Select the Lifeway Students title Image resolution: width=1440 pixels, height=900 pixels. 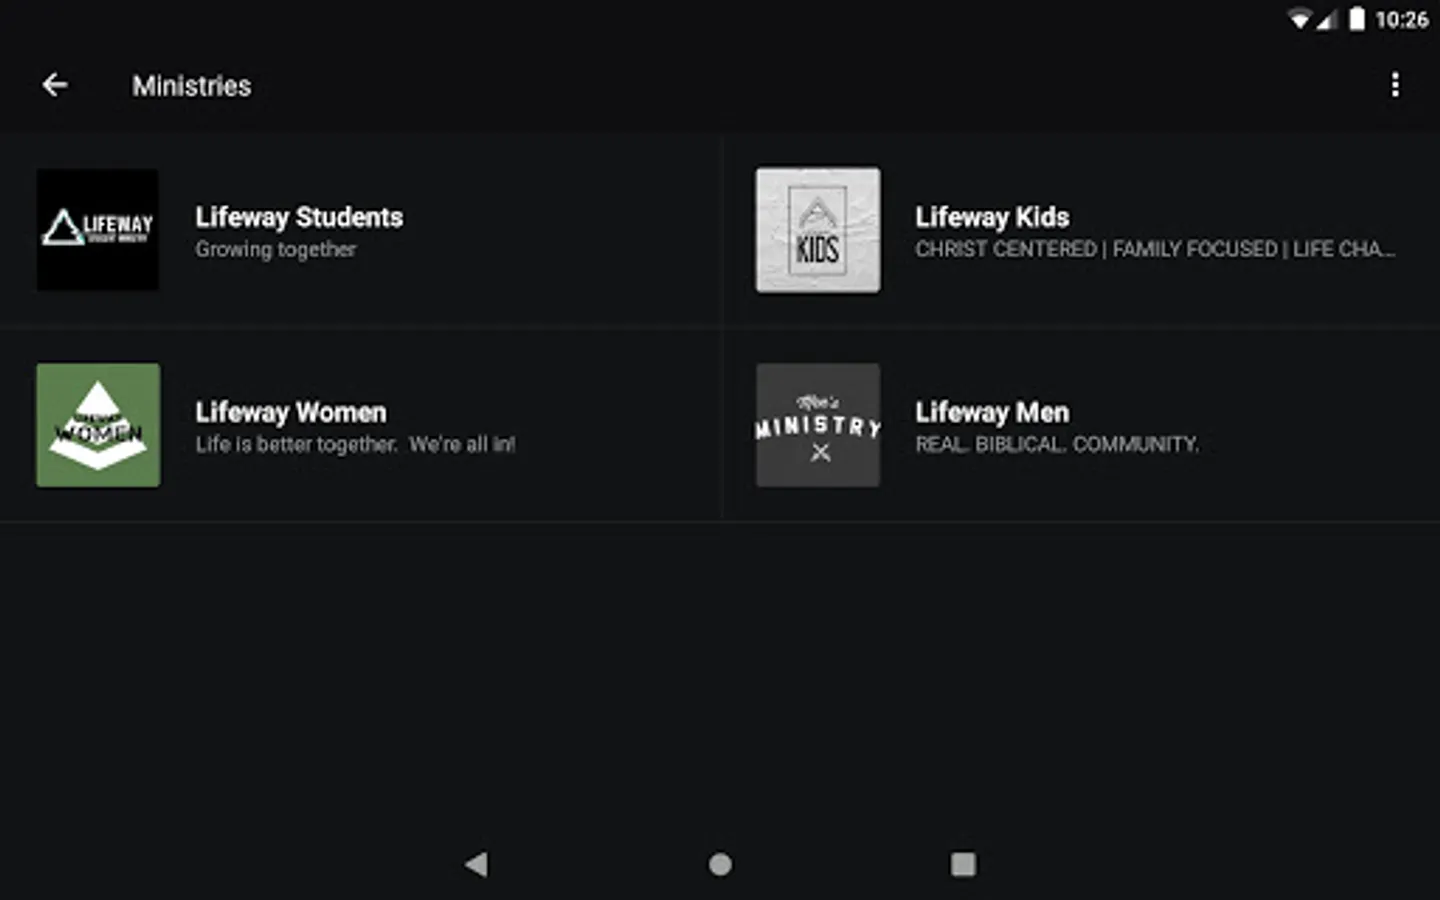[x=299, y=217]
